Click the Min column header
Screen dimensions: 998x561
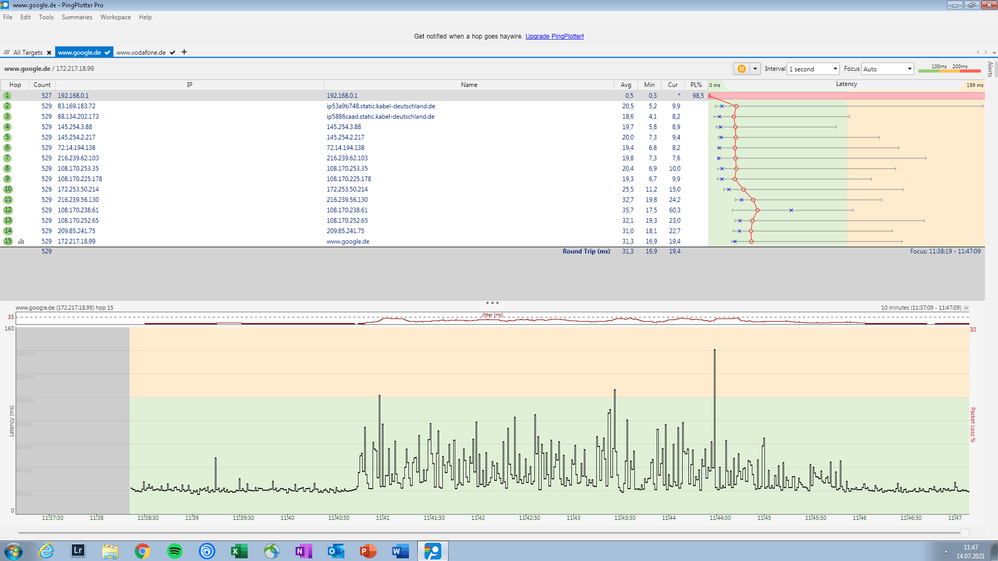649,85
